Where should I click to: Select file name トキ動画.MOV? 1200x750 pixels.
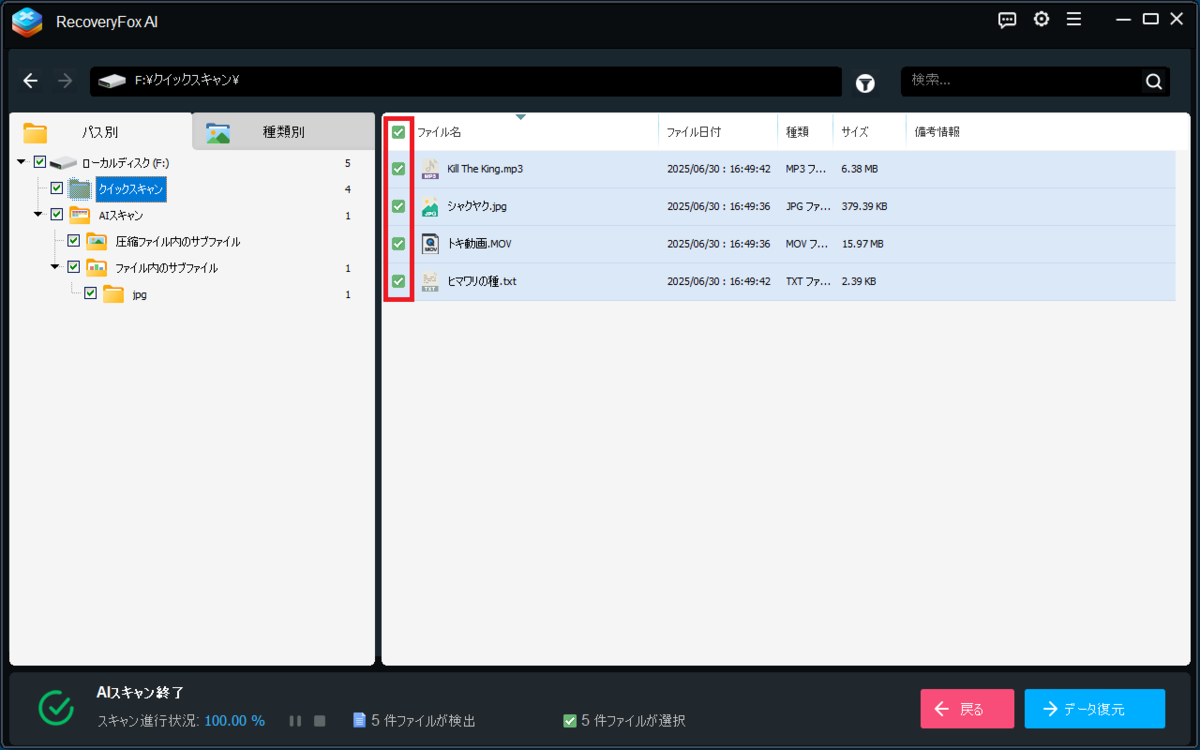coord(479,243)
